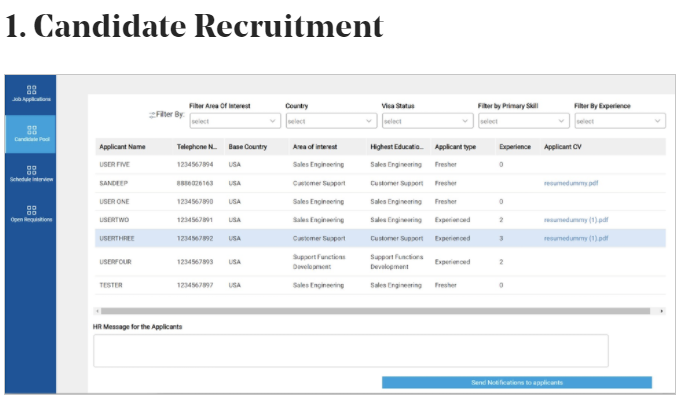Click the Base Country column header

248,147
